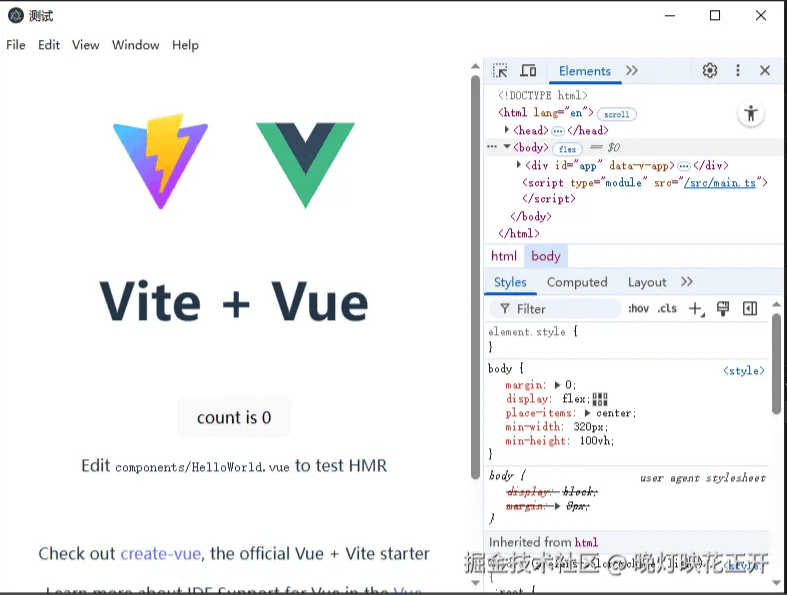Click the min-height 100vh value
787x595 pixels.
pyautogui.click(x=596, y=441)
